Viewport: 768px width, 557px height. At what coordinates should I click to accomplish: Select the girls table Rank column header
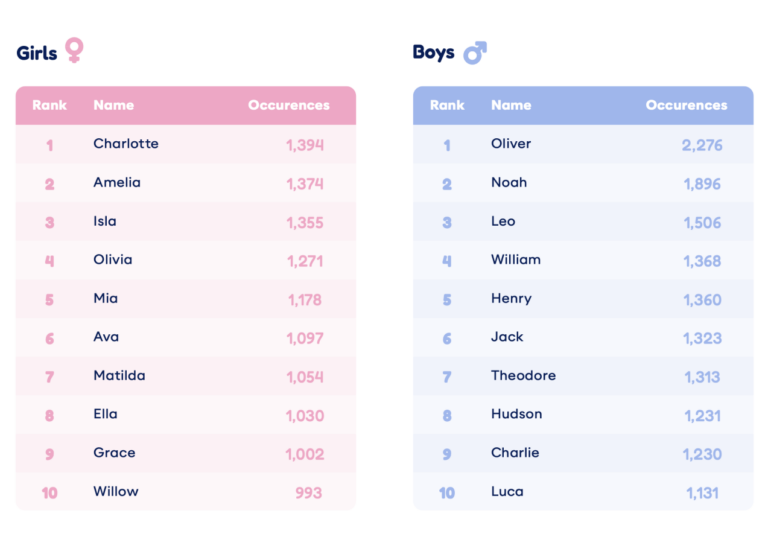pos(49,105)
